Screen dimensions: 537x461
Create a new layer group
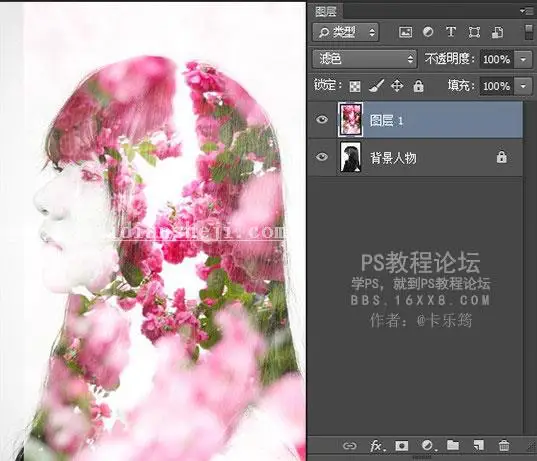click(x=453, y=445)
